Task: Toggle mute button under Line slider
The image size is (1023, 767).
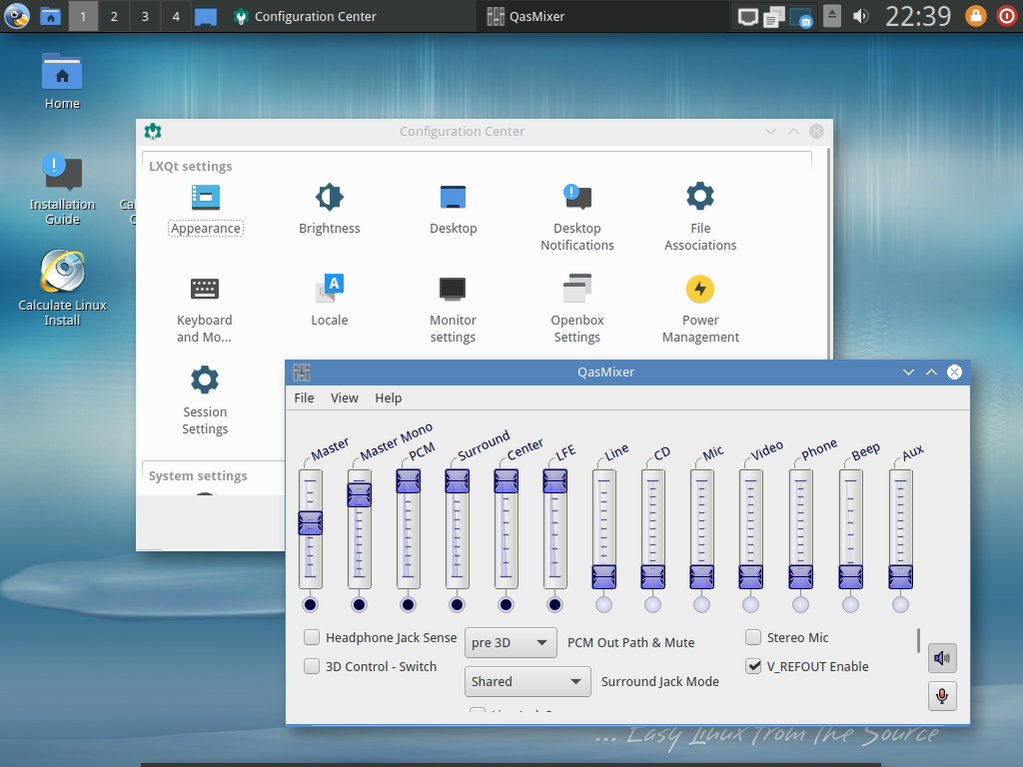Action: [x=603, y=605]
